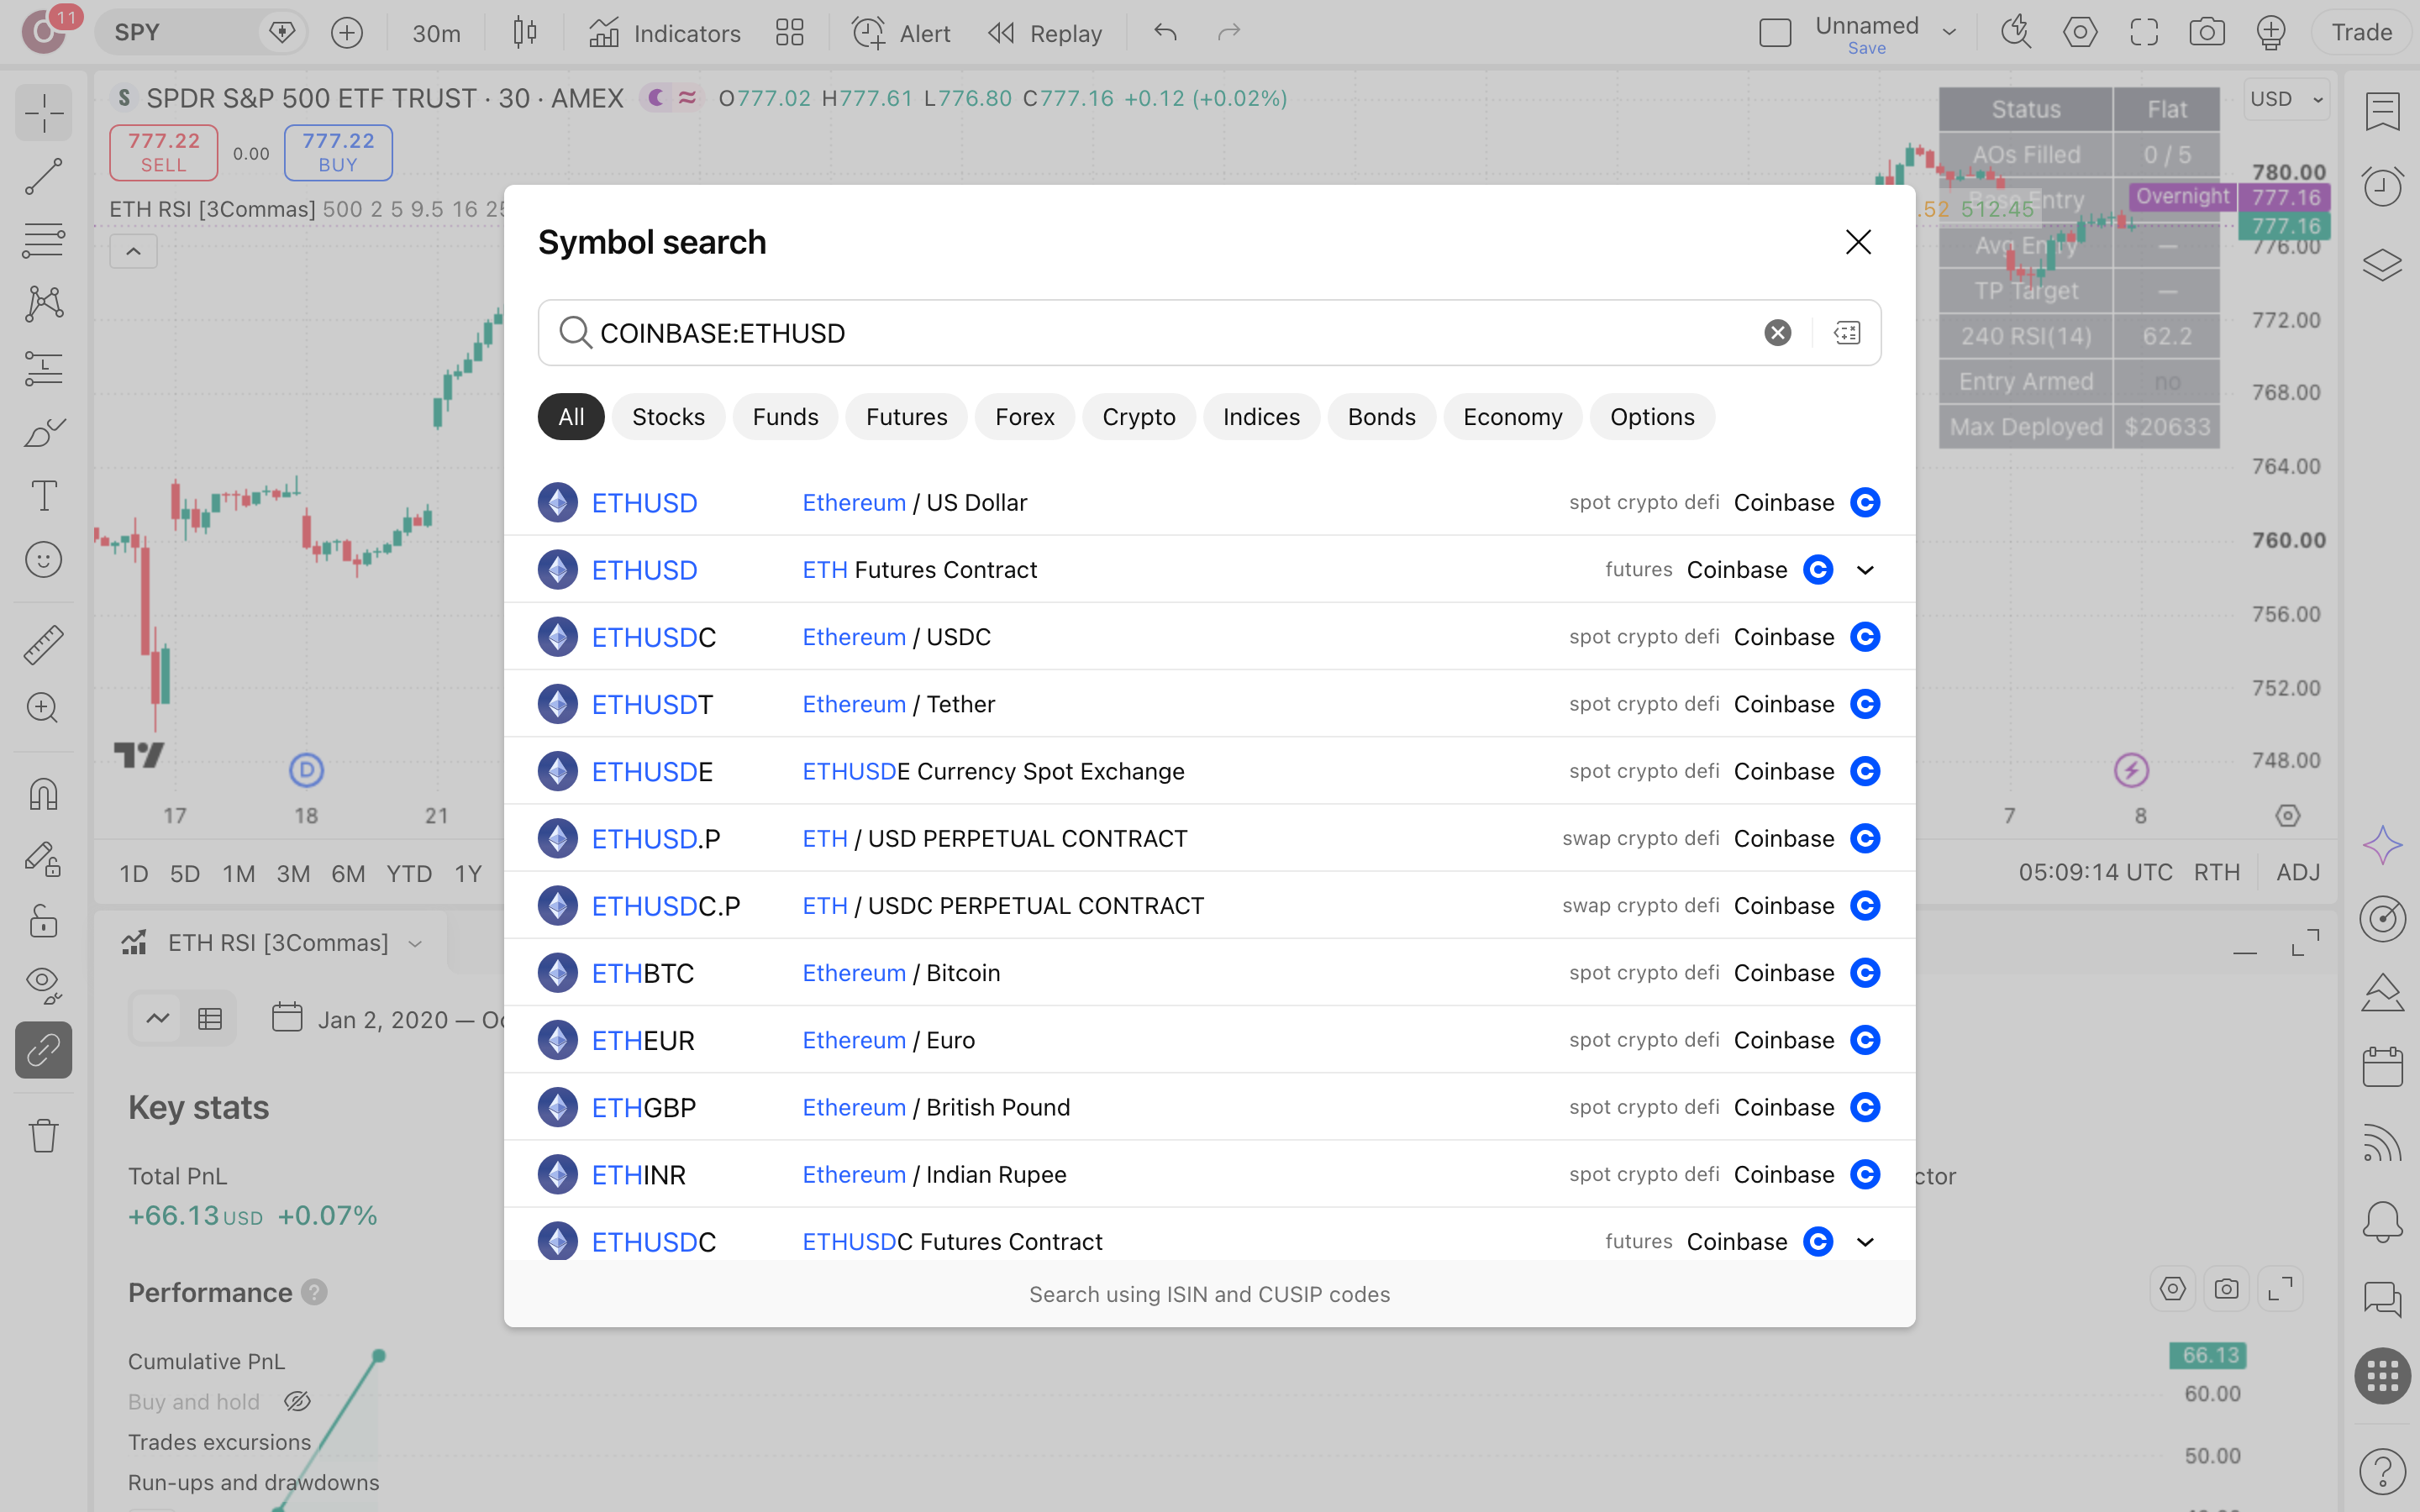This screenshot has width=2420, height=1512.
Task: Add a compare symbol with plus icon
Action: (347, 33)
